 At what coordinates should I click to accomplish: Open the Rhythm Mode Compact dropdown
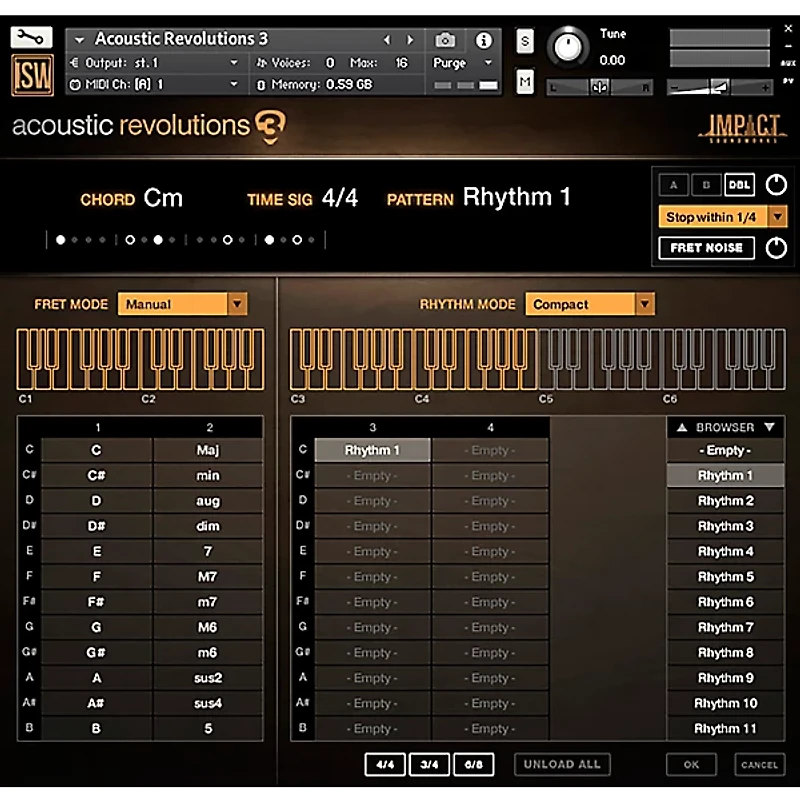589,304
